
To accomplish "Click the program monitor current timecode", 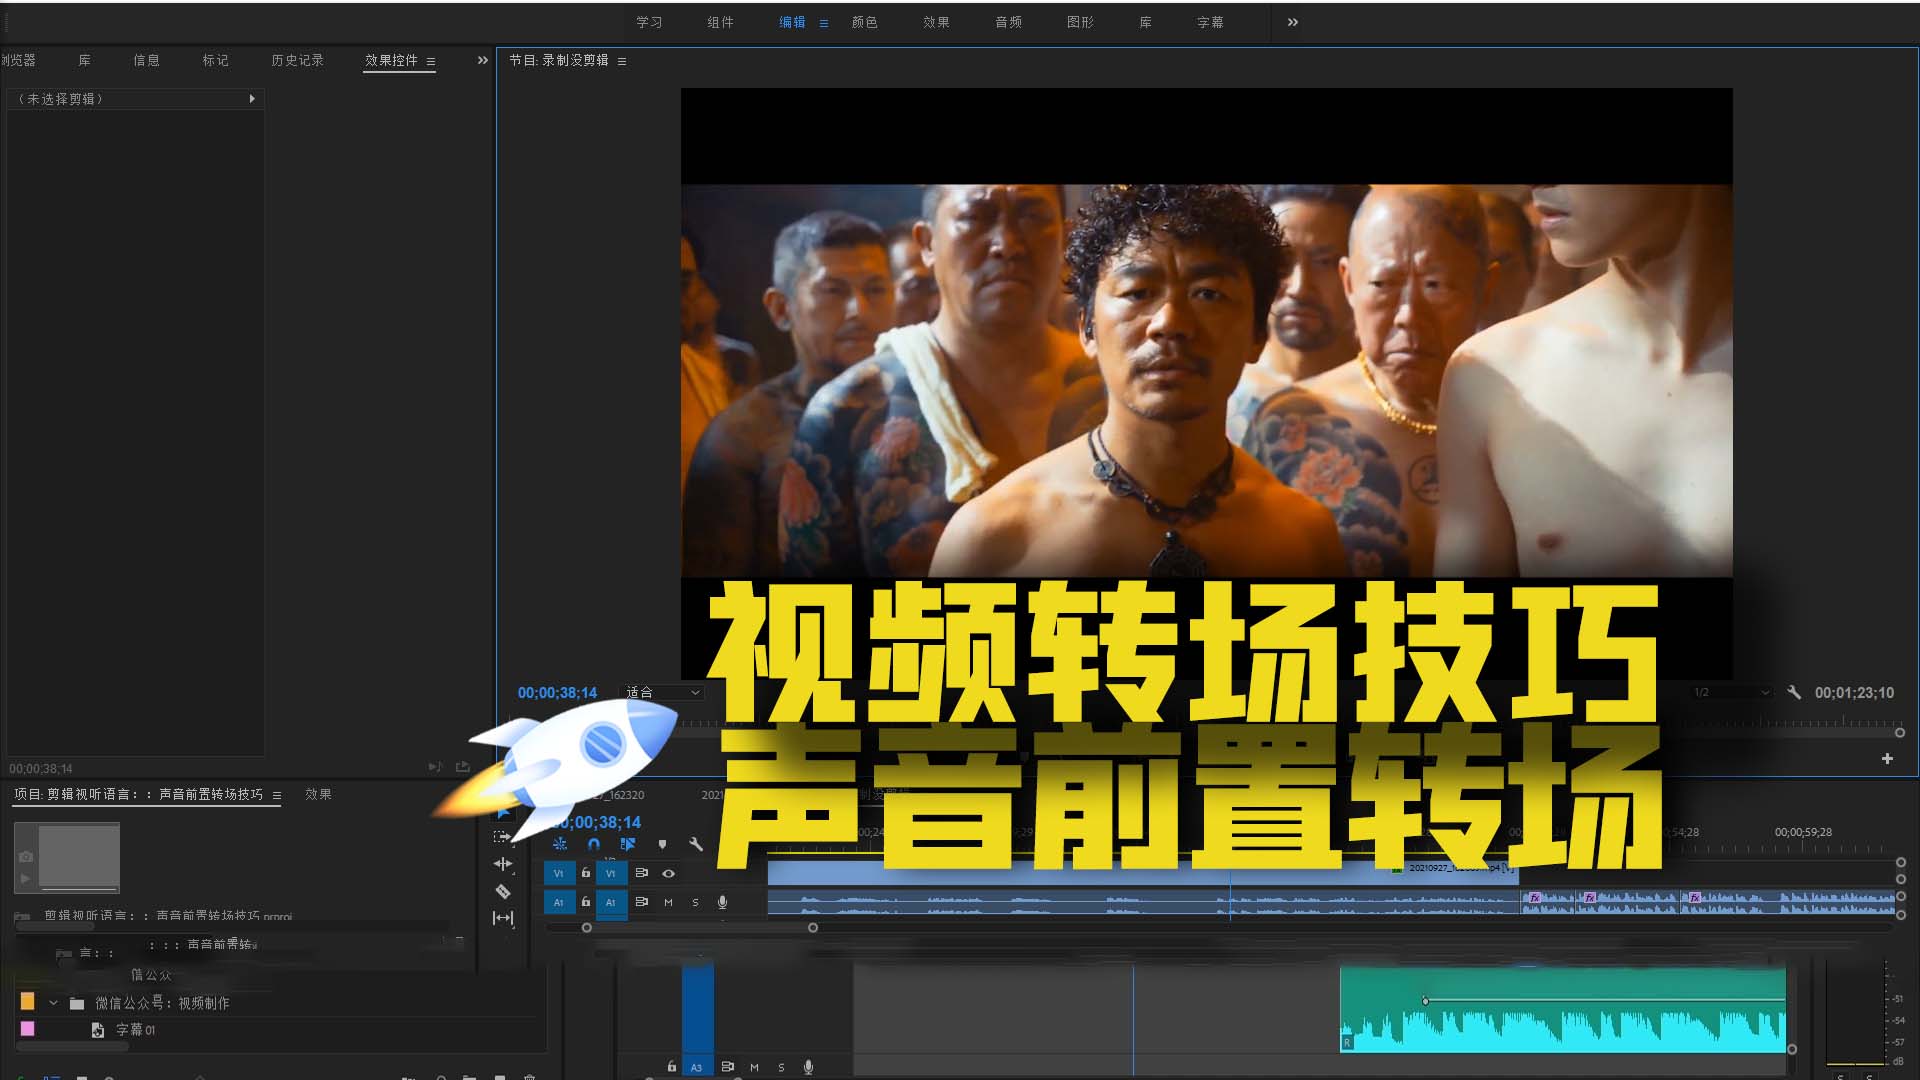I will (557, 693).
